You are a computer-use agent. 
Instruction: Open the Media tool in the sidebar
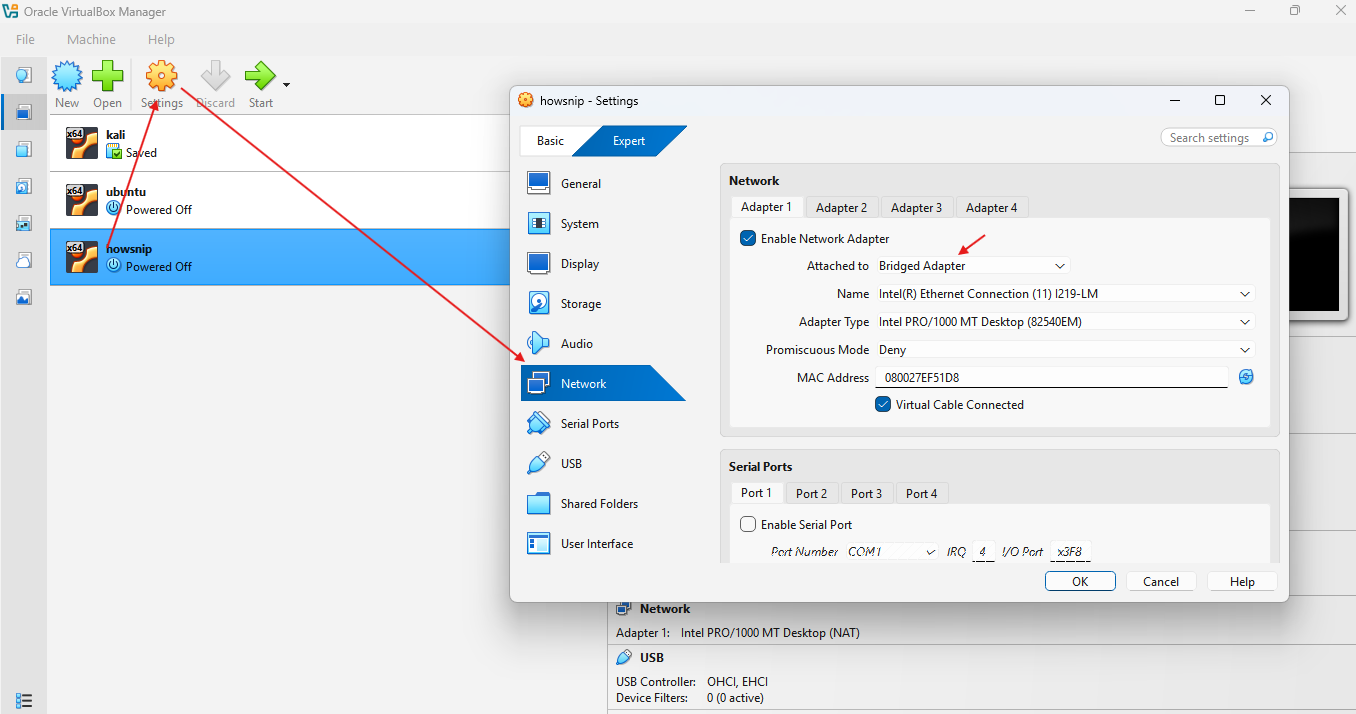click(x=24, y=186)
